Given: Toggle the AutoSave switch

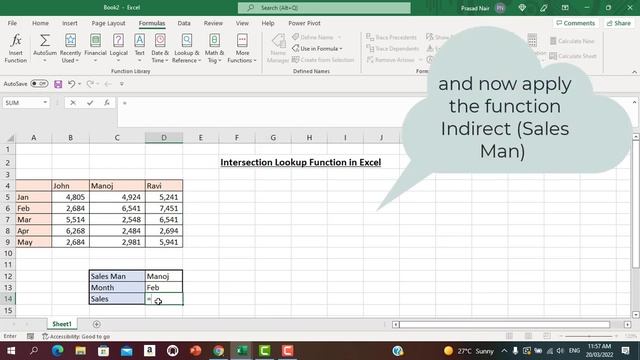Looking at the screenshot, I should [x=39, y=84].
